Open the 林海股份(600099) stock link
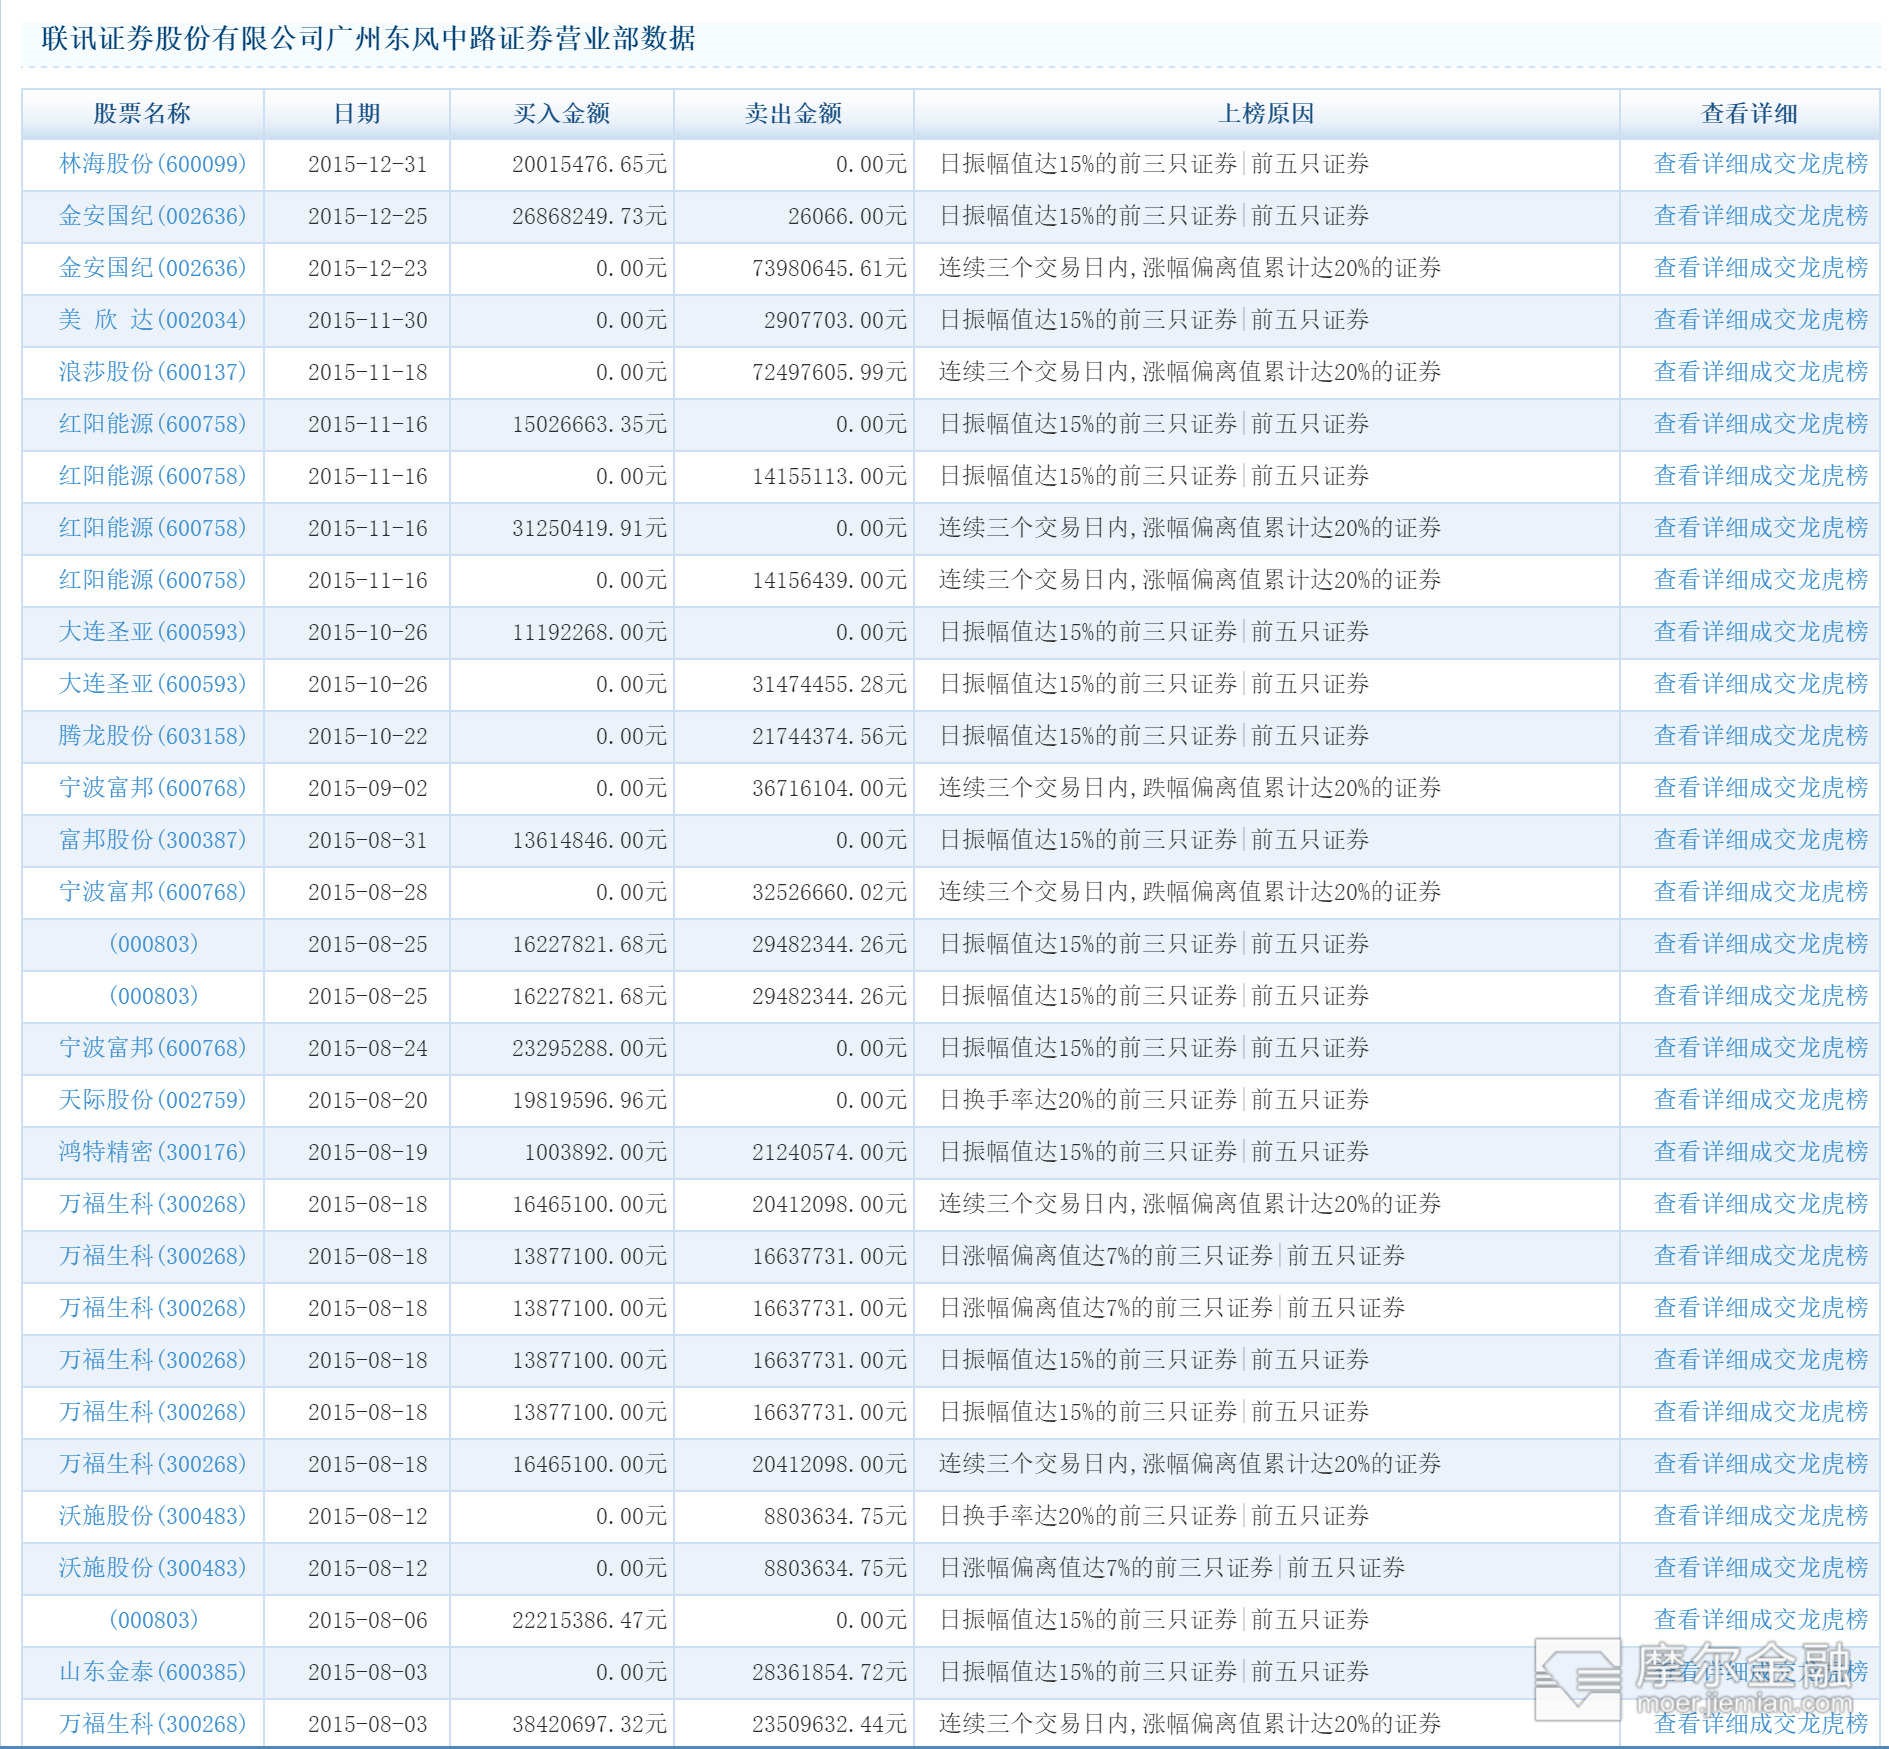Screen dimensions: 1889x1749 pos(152,164)
